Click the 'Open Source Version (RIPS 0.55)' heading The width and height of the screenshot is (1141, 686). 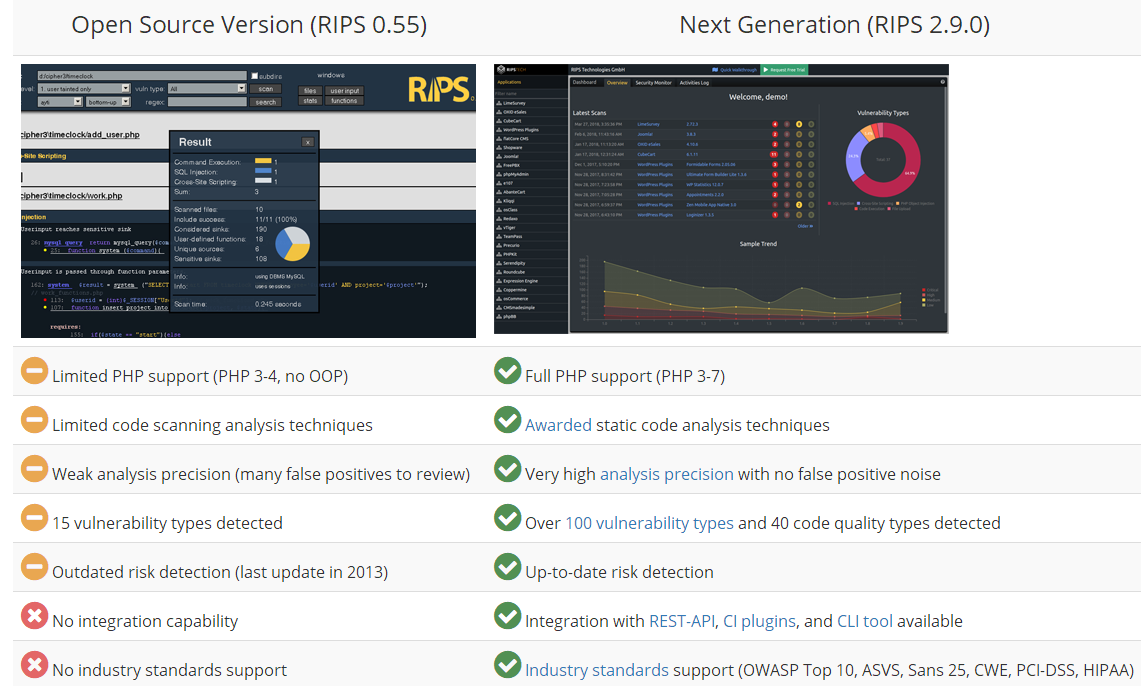tap(249, 25)
